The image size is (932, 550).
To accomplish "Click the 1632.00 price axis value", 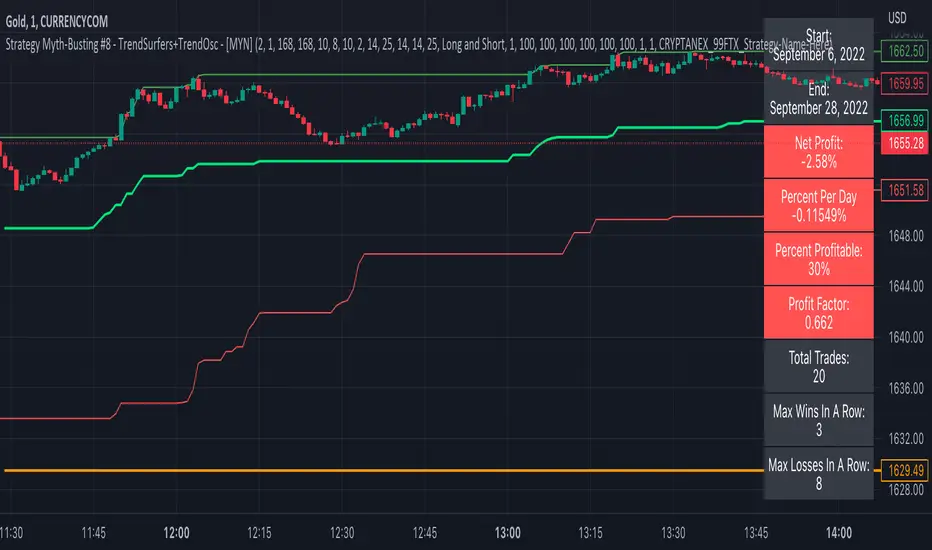I will click(x=906, y=439).
